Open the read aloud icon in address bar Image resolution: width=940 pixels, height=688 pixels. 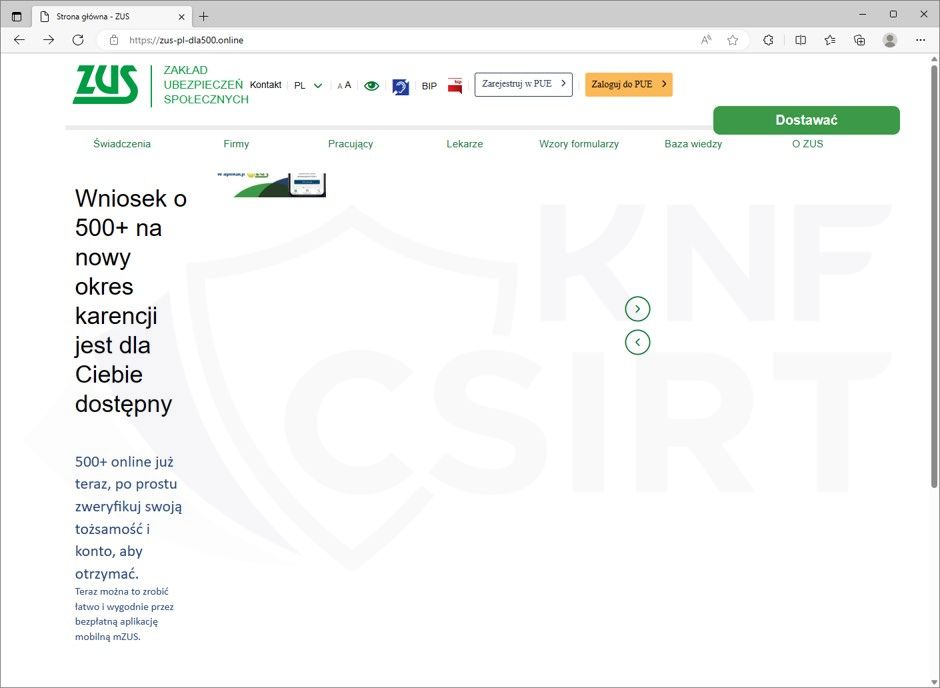pyautogui.click(x=706, y=40)
